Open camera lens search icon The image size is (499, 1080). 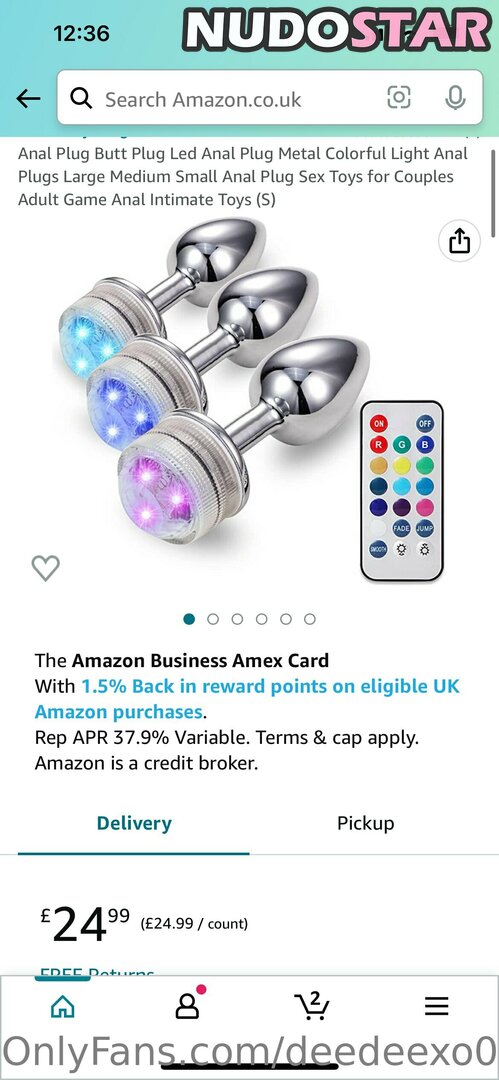[398, 98]
